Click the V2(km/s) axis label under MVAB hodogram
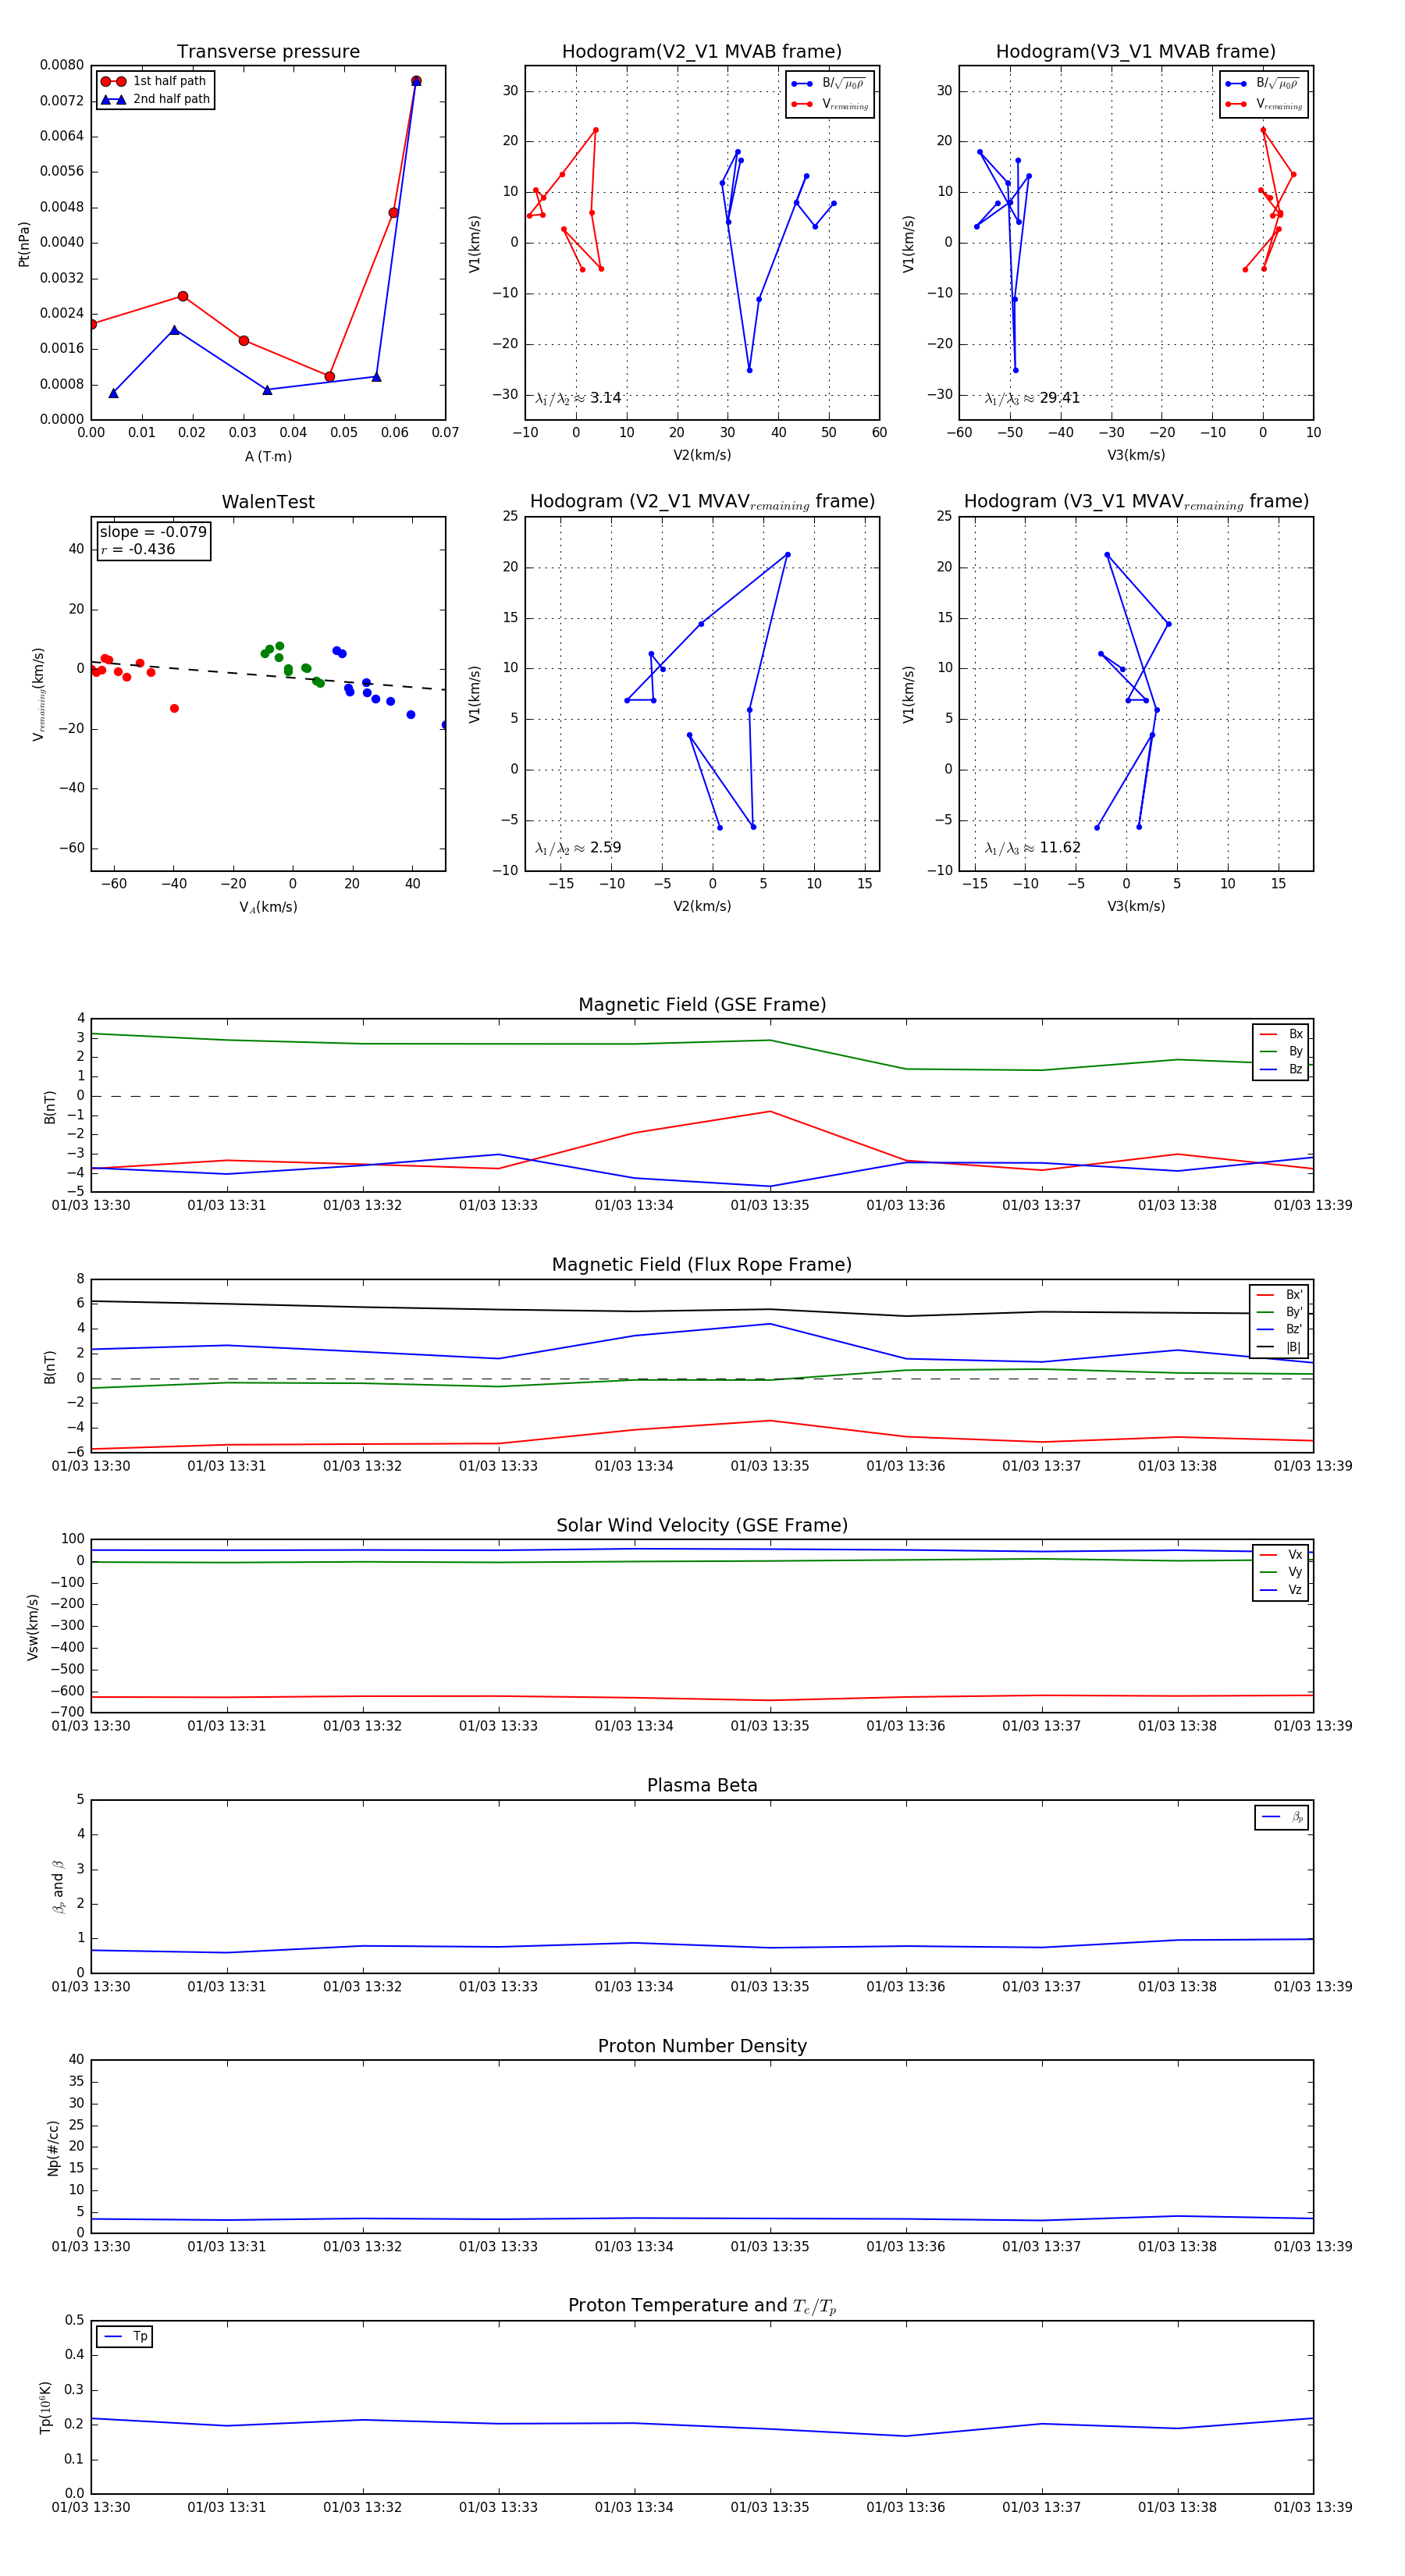 702,456
